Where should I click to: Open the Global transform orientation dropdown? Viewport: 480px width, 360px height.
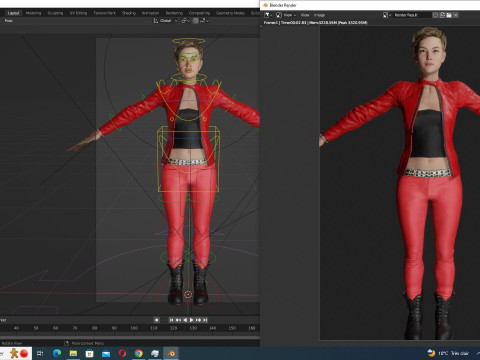coord(165,21)
